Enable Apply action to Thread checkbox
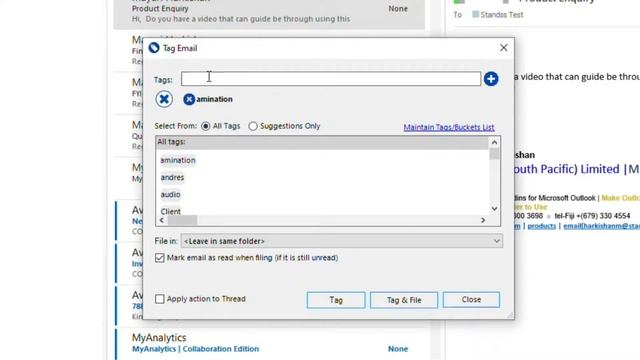Image resolution: width=640 pixels, height=360 pixels. click(160, 299)
